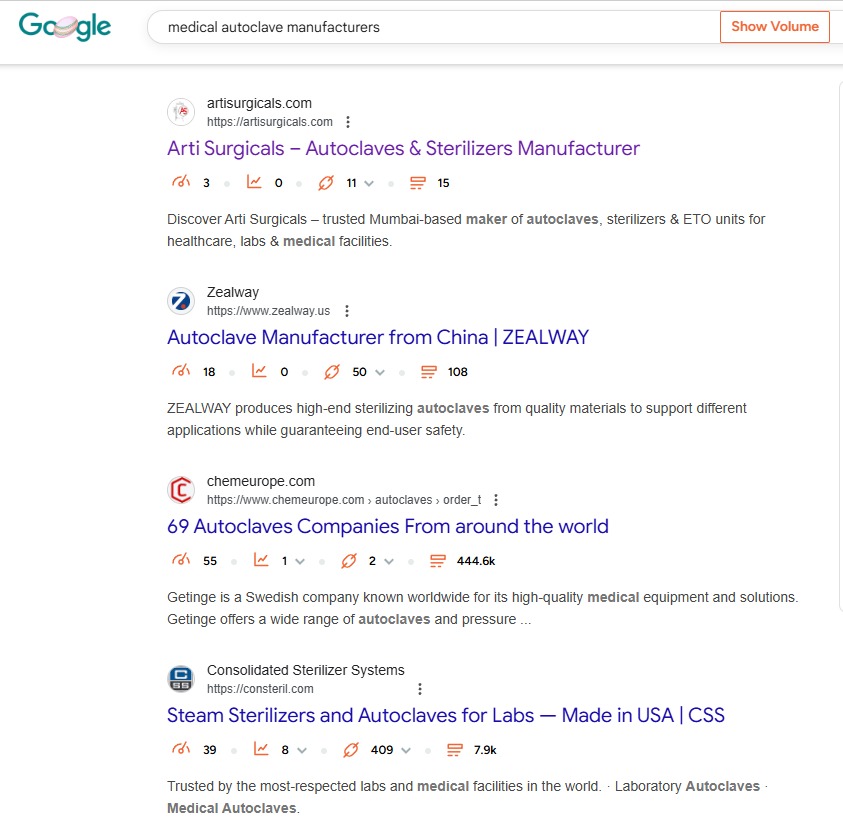Viewport: 843px width, 833px height.
Task: Open Arti Surgicals Autoclaves & Sterilizers Manufacturer link
Action: pos(403,148)
